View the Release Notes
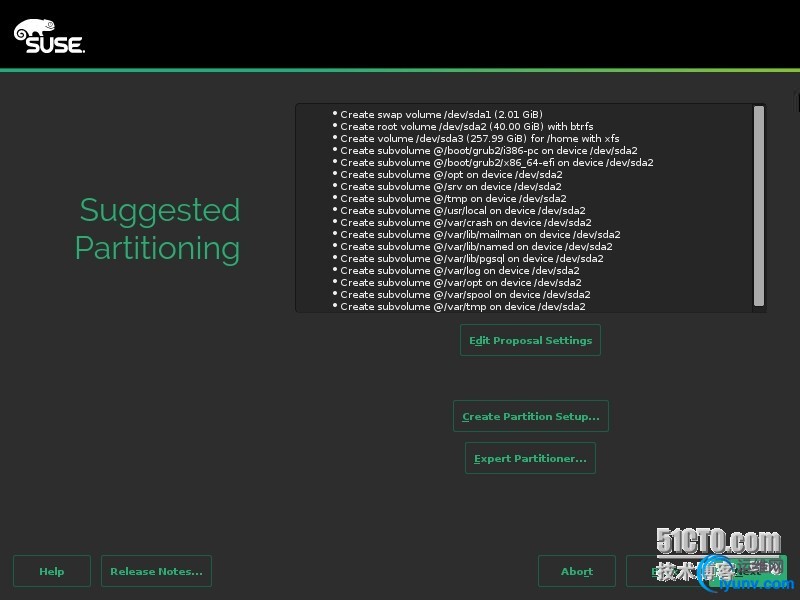Viewport: 800px width, 600px height. coord(156,571)
